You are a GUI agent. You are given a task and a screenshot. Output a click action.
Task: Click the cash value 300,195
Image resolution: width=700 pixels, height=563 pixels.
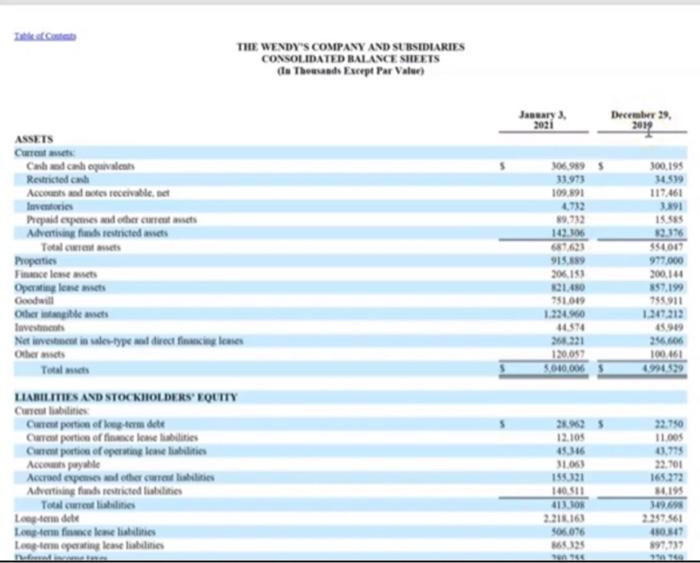pos(667,166)
